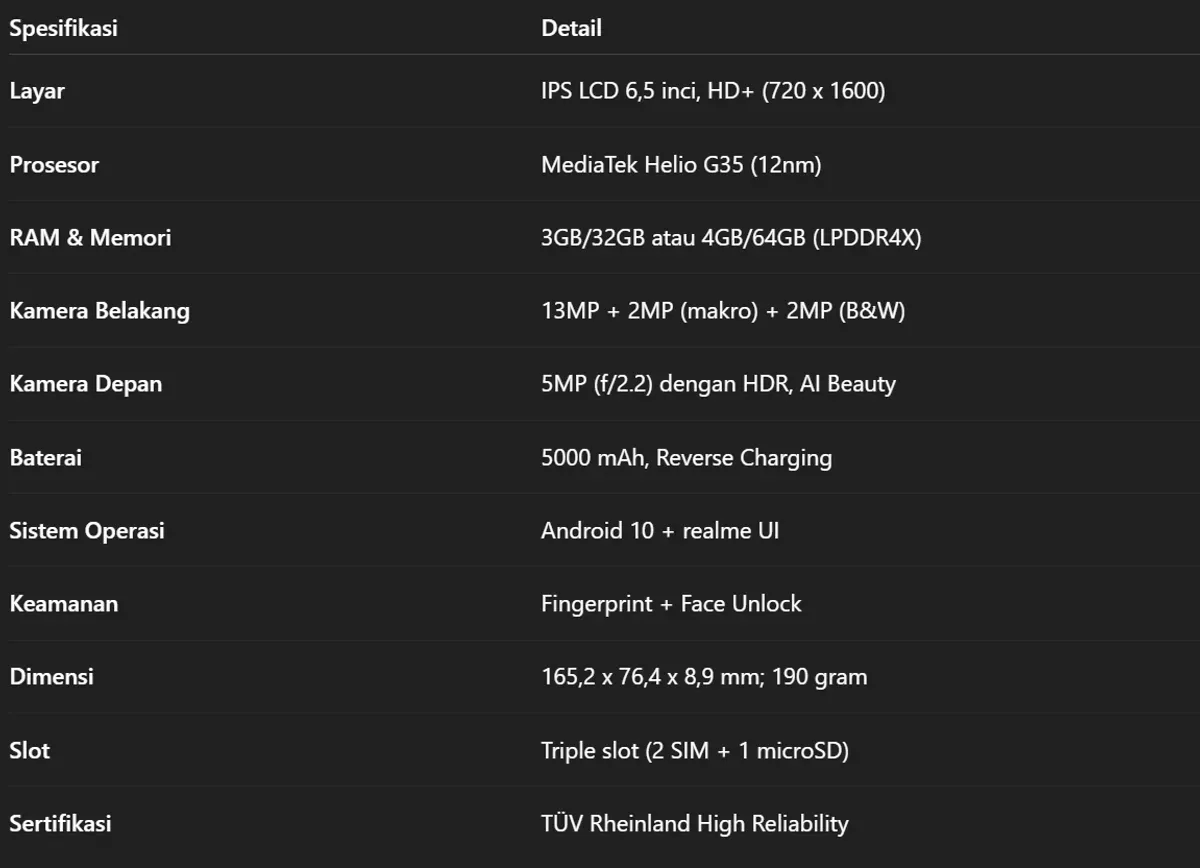This screenshot has height=868, width=1200.
Task: Click "5000 mAh, Reverse Charging" cell
Action: point(686,457)
